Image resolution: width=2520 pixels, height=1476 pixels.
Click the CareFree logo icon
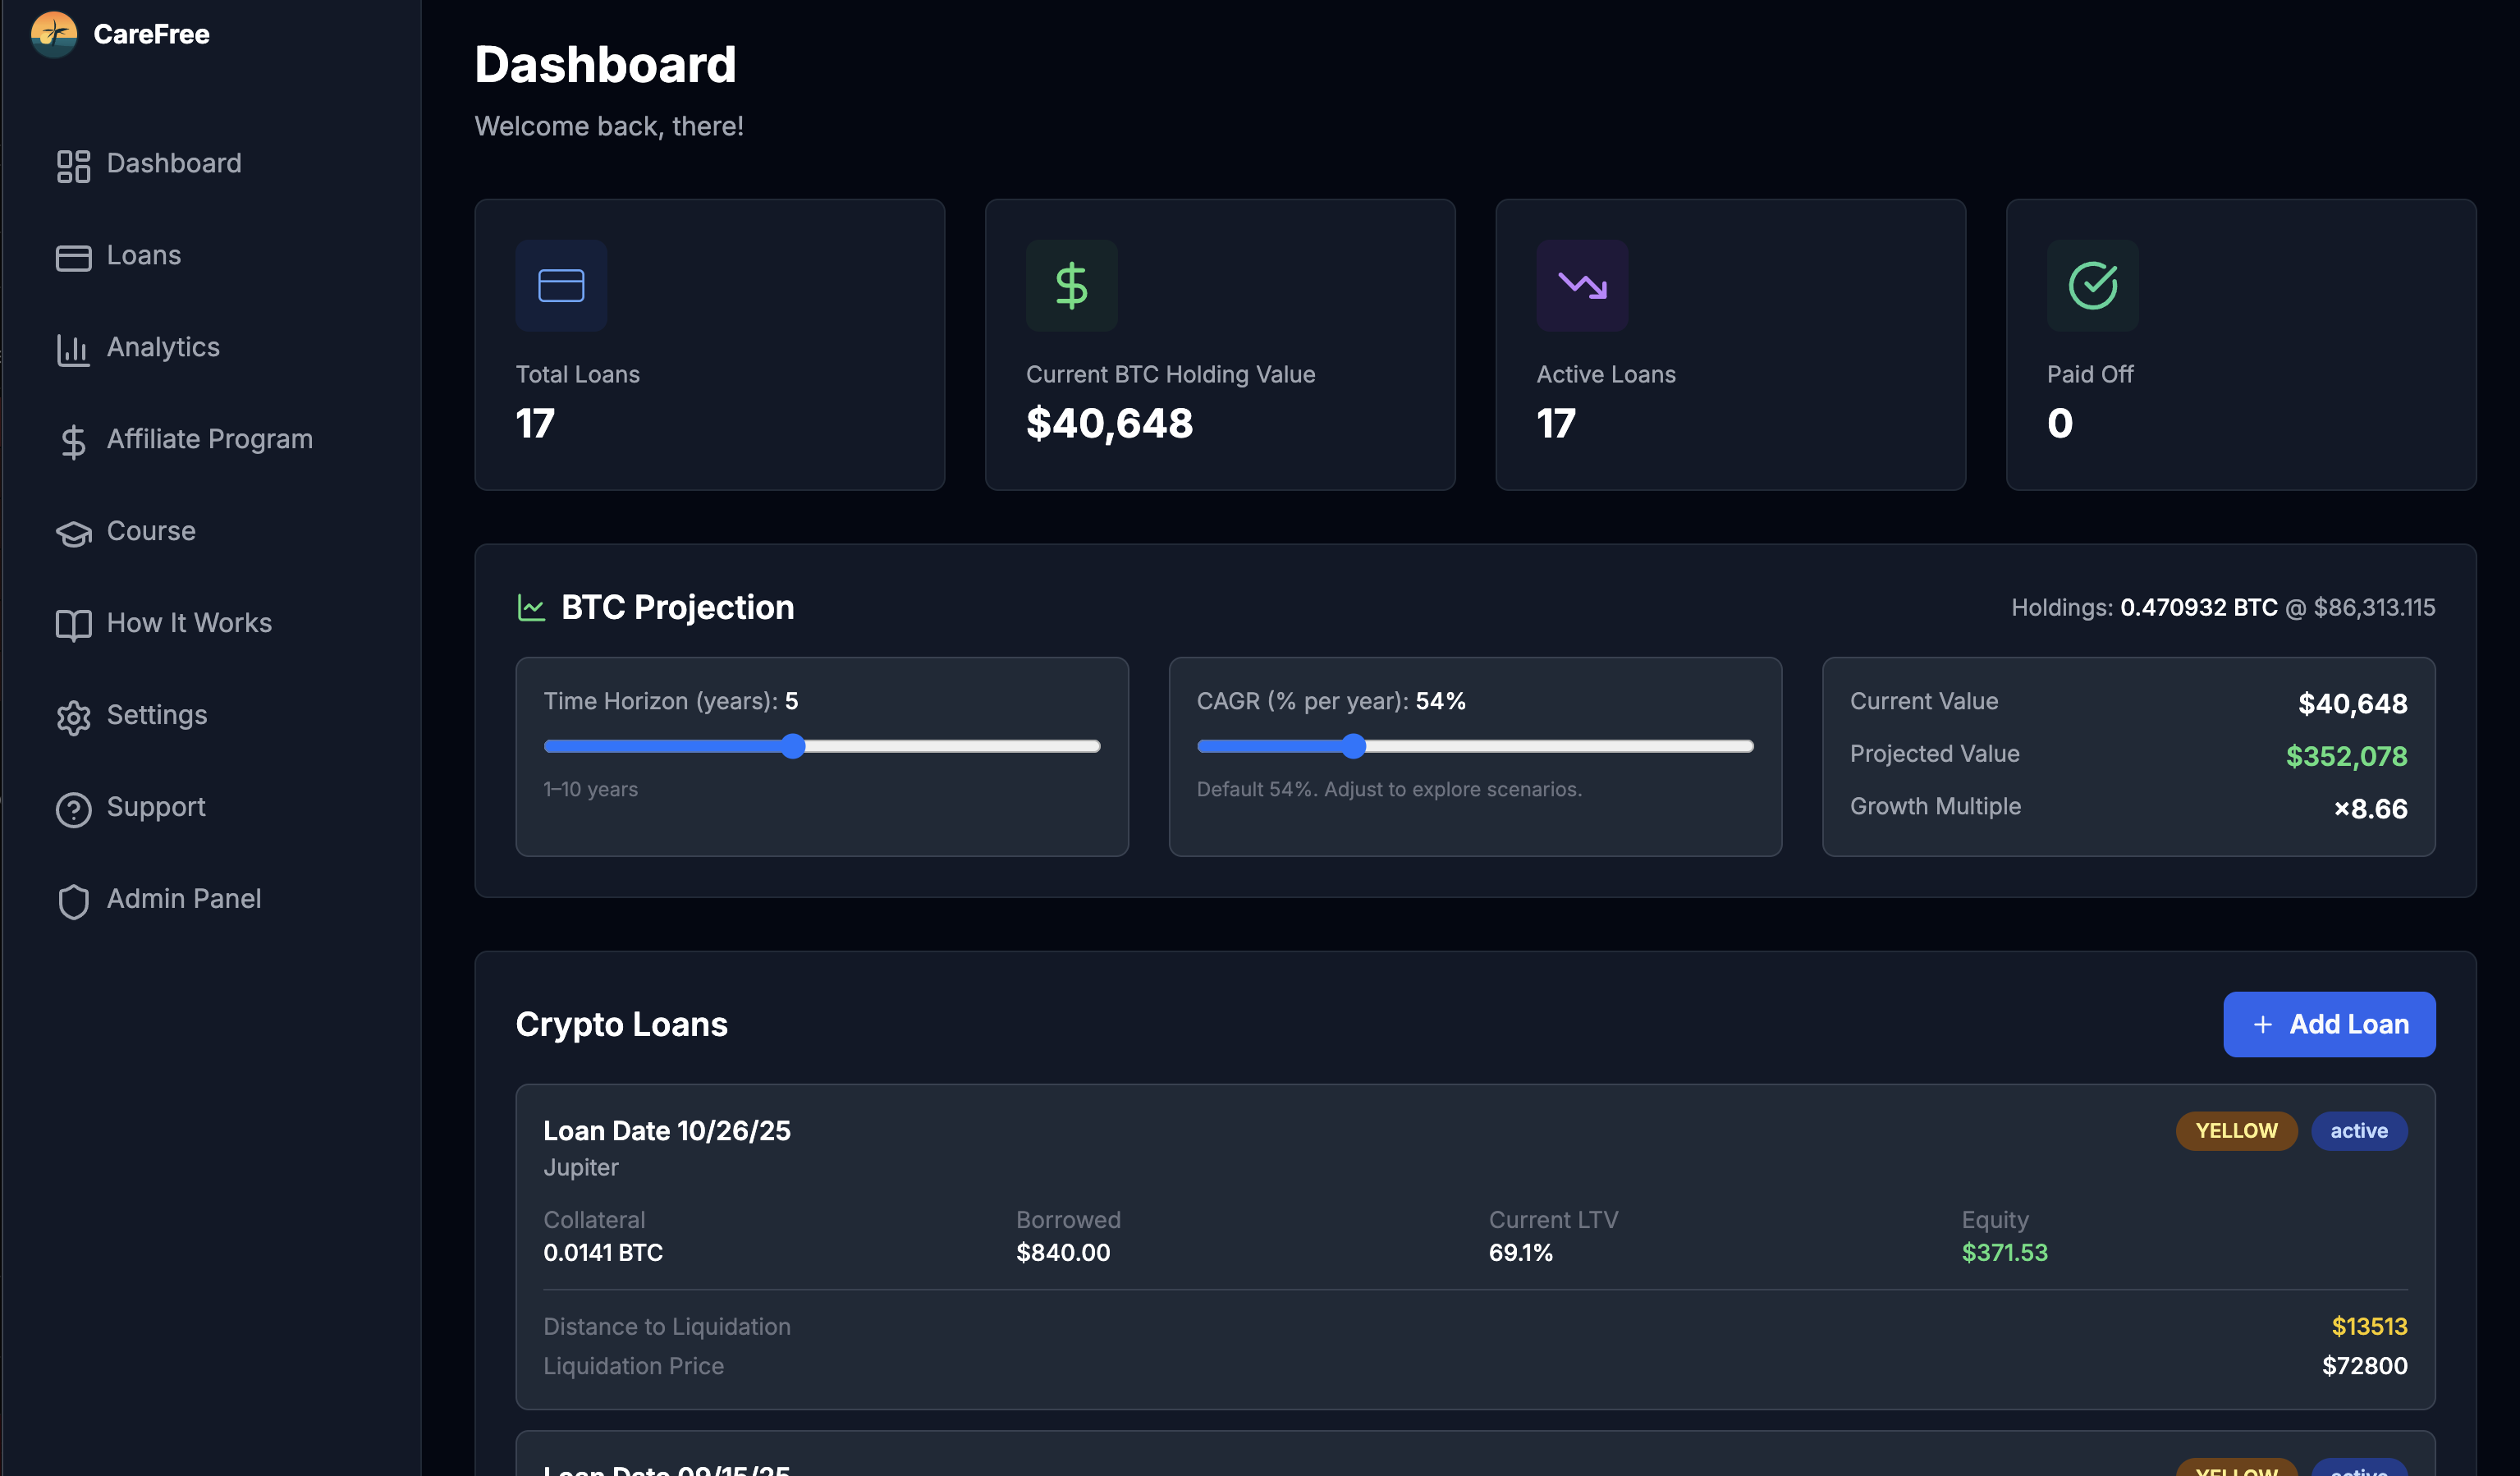pos(54,34)
